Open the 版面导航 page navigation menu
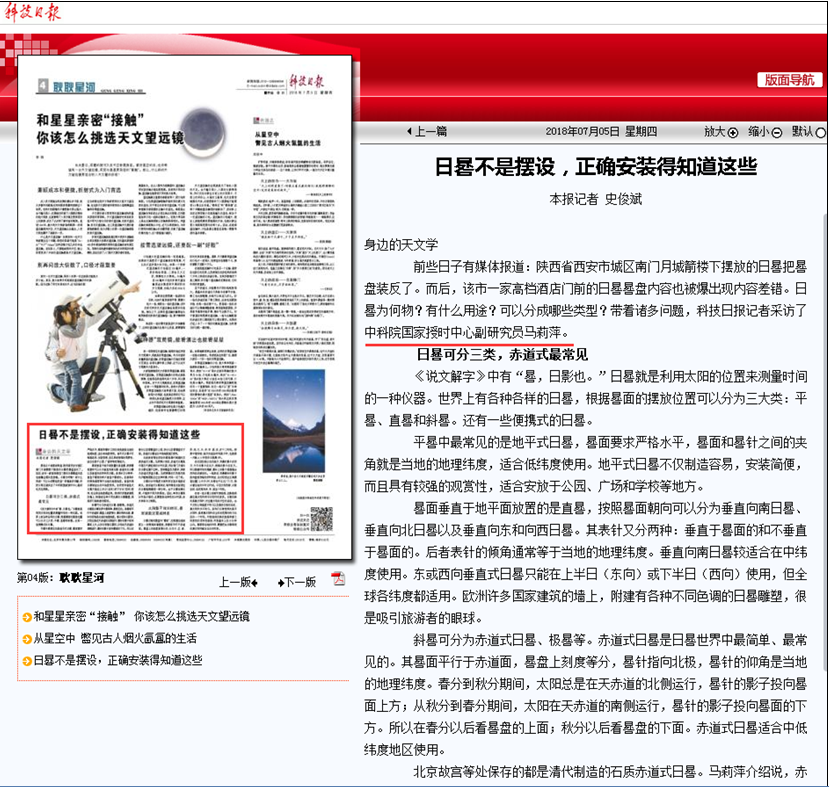 point(786,80)
